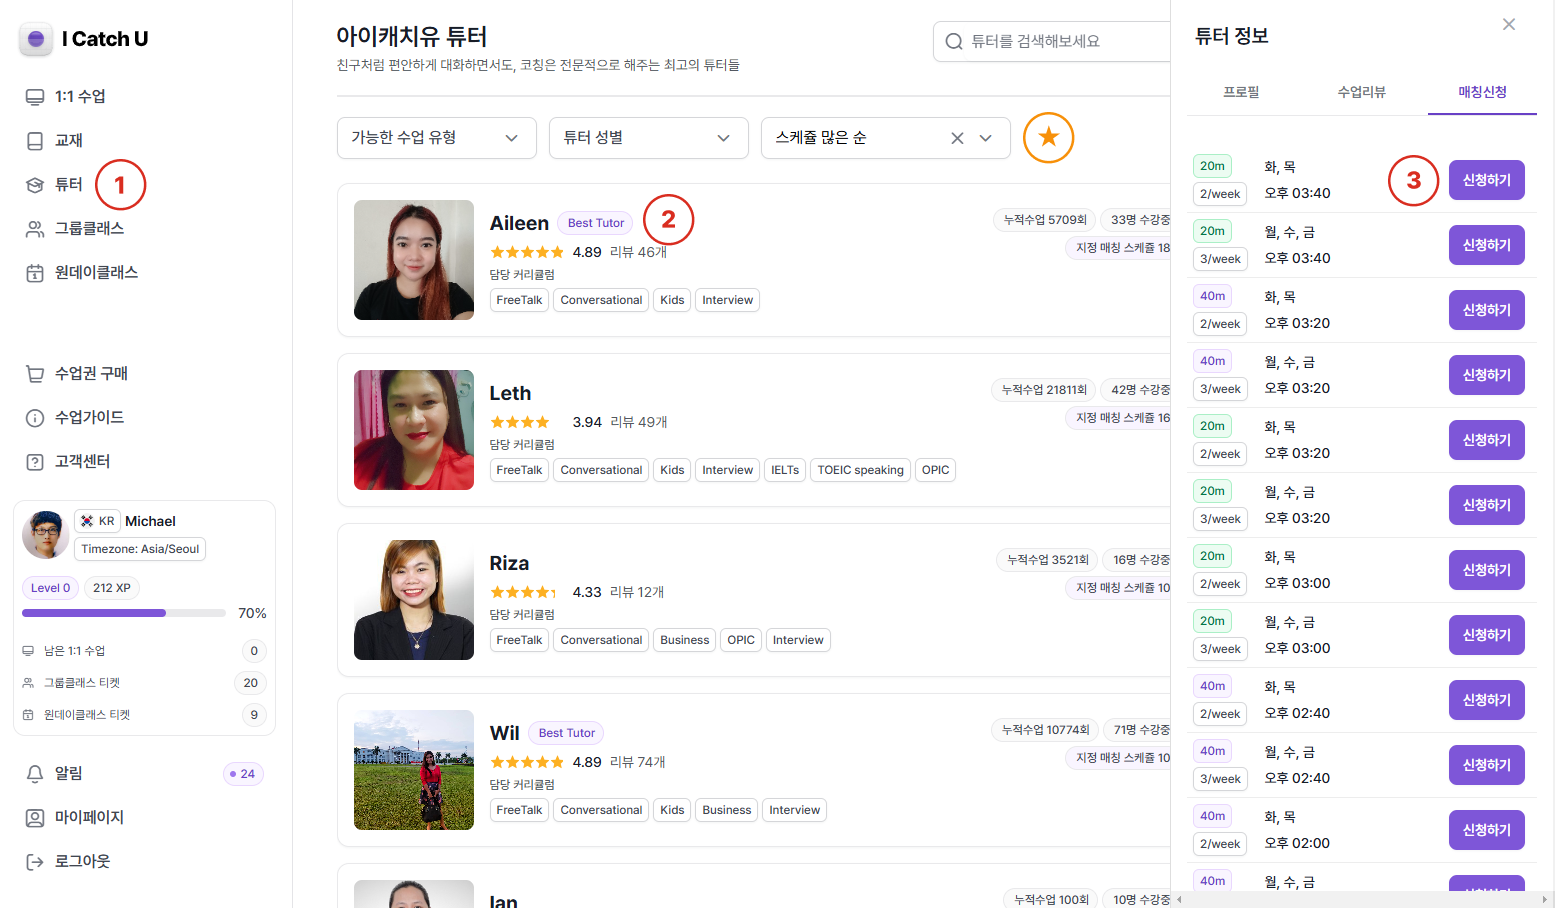Apply for 화, 목 오후 02:40 slot
The image size is (1555, 908).
coord(1487,700)
